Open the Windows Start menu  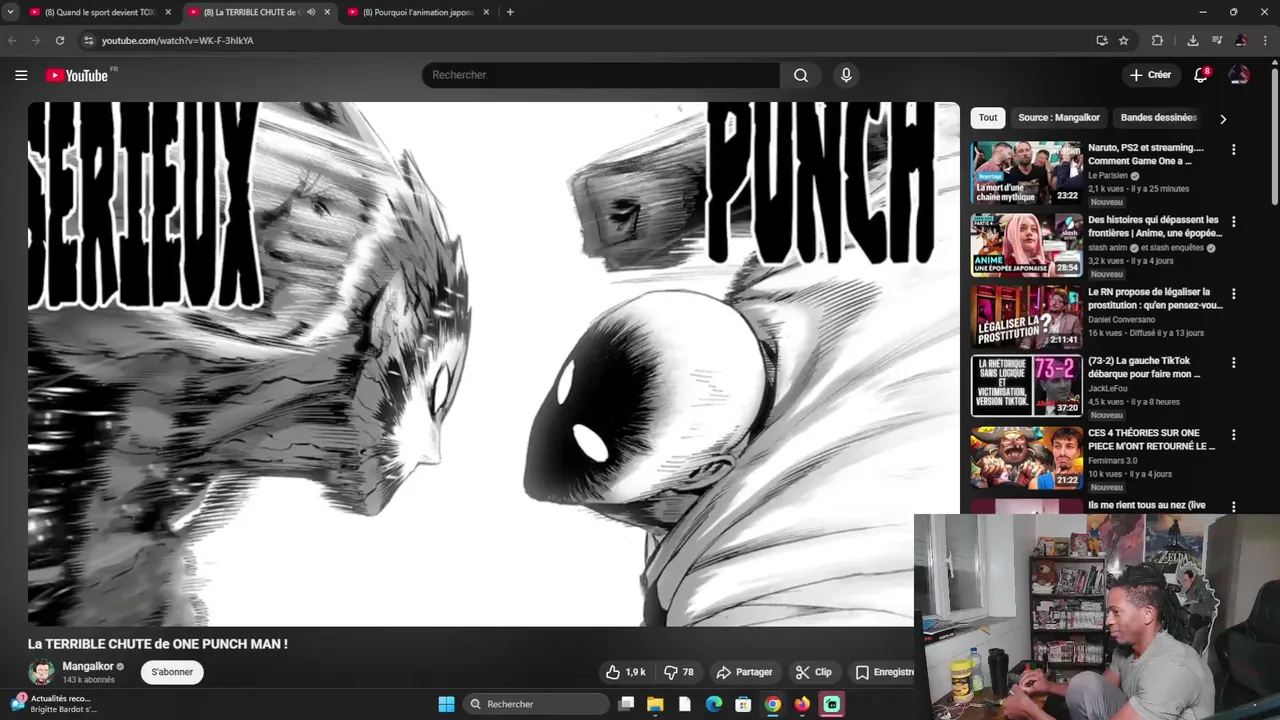point(446,704)
